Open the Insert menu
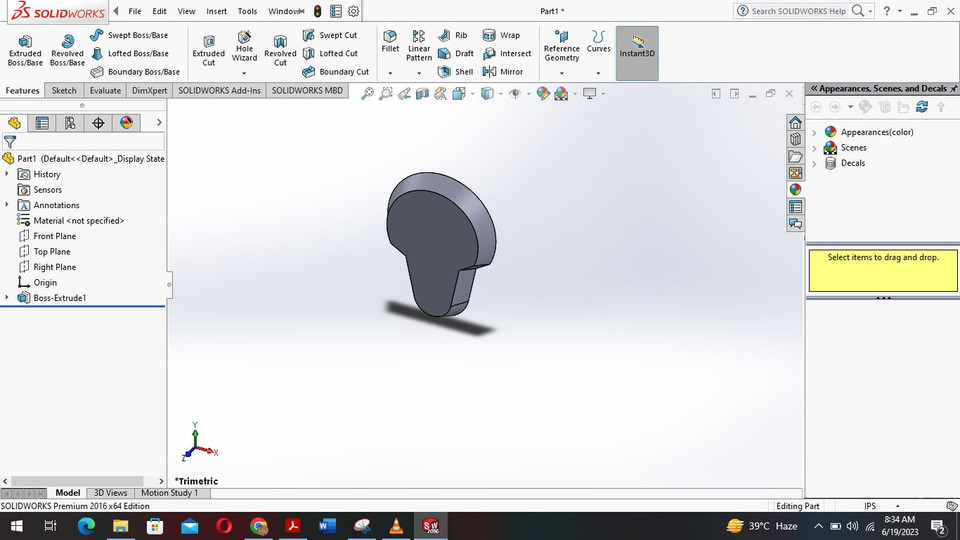Viewport: 960px width, 540px height. 216,11
